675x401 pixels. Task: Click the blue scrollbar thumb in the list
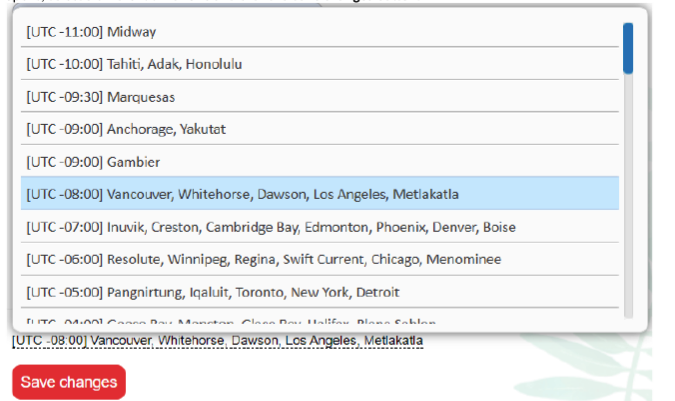(x=628, y=48)
